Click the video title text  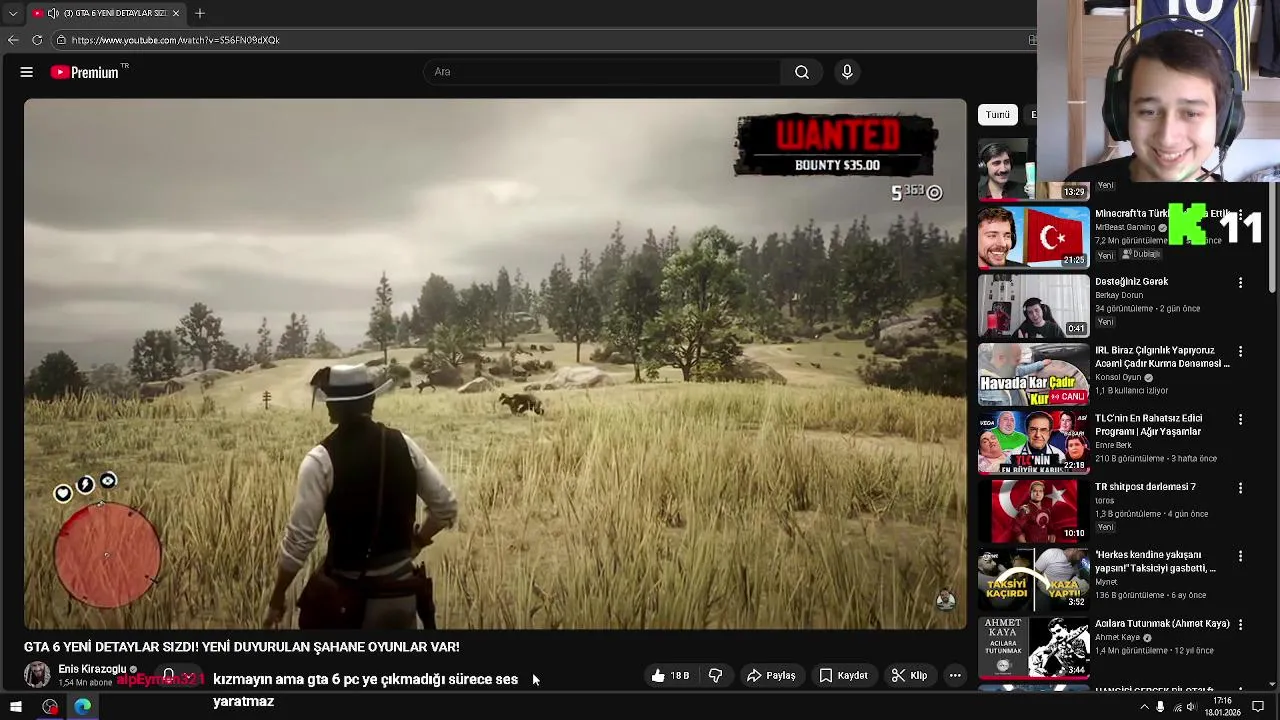coord(242,647)
